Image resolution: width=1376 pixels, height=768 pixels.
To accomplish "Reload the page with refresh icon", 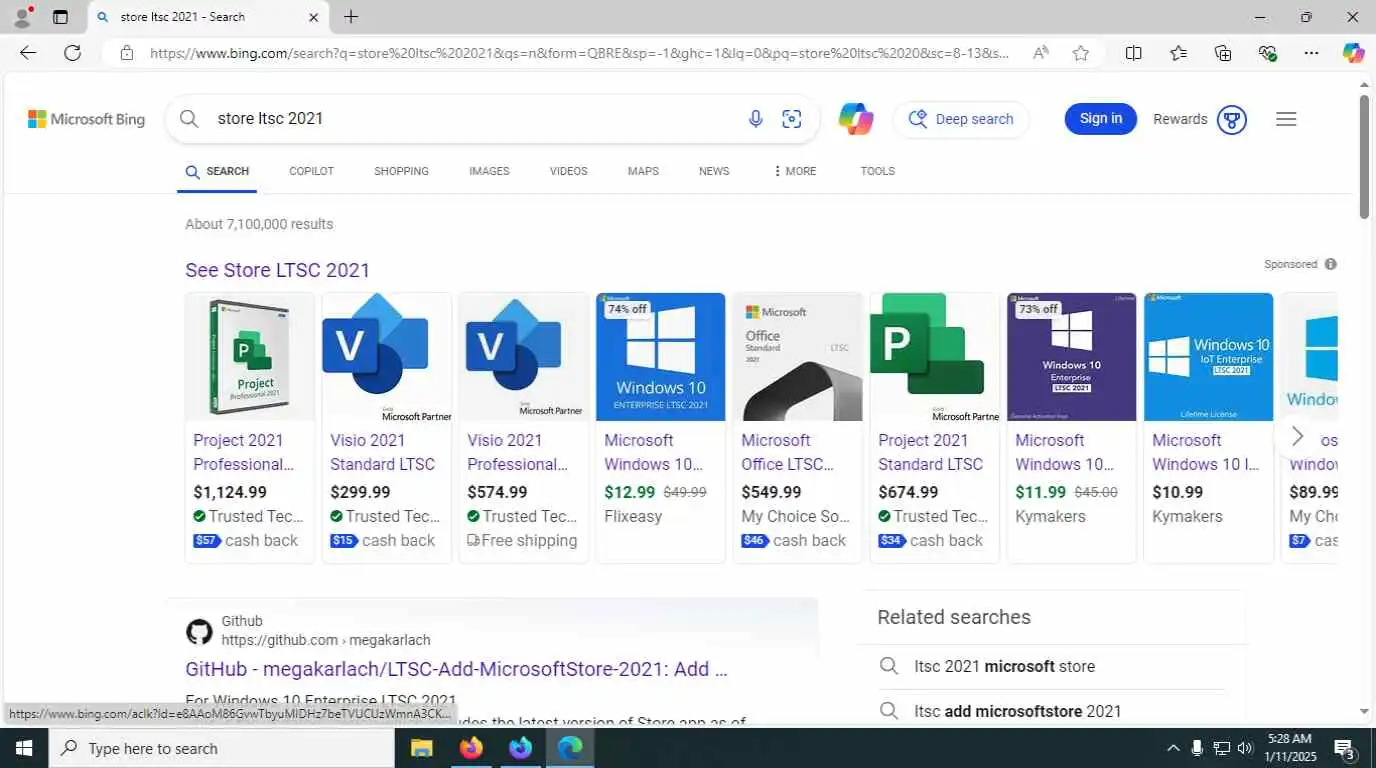I will point(73,53).
